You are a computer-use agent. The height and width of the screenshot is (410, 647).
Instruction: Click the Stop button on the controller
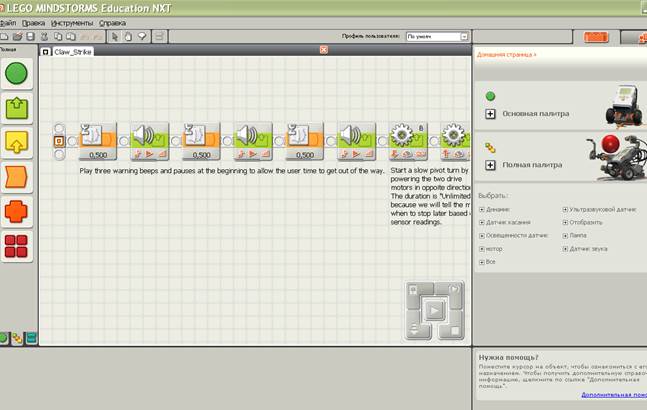[x=454, y=330]
